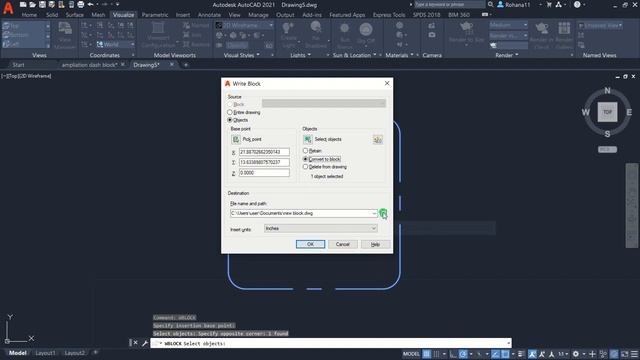This screenshot has height=360, width=640.
Task: Open Quick Select in the Objects section
Action: [x=378, y=140]
